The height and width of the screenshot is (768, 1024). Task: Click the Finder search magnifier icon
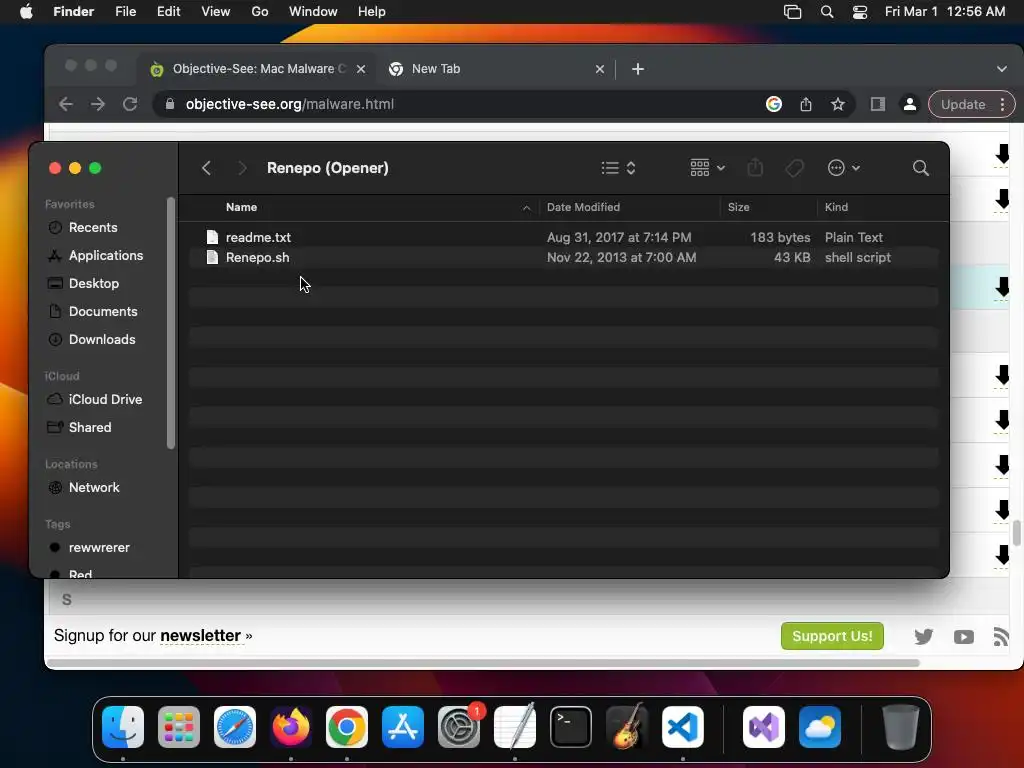921,168
